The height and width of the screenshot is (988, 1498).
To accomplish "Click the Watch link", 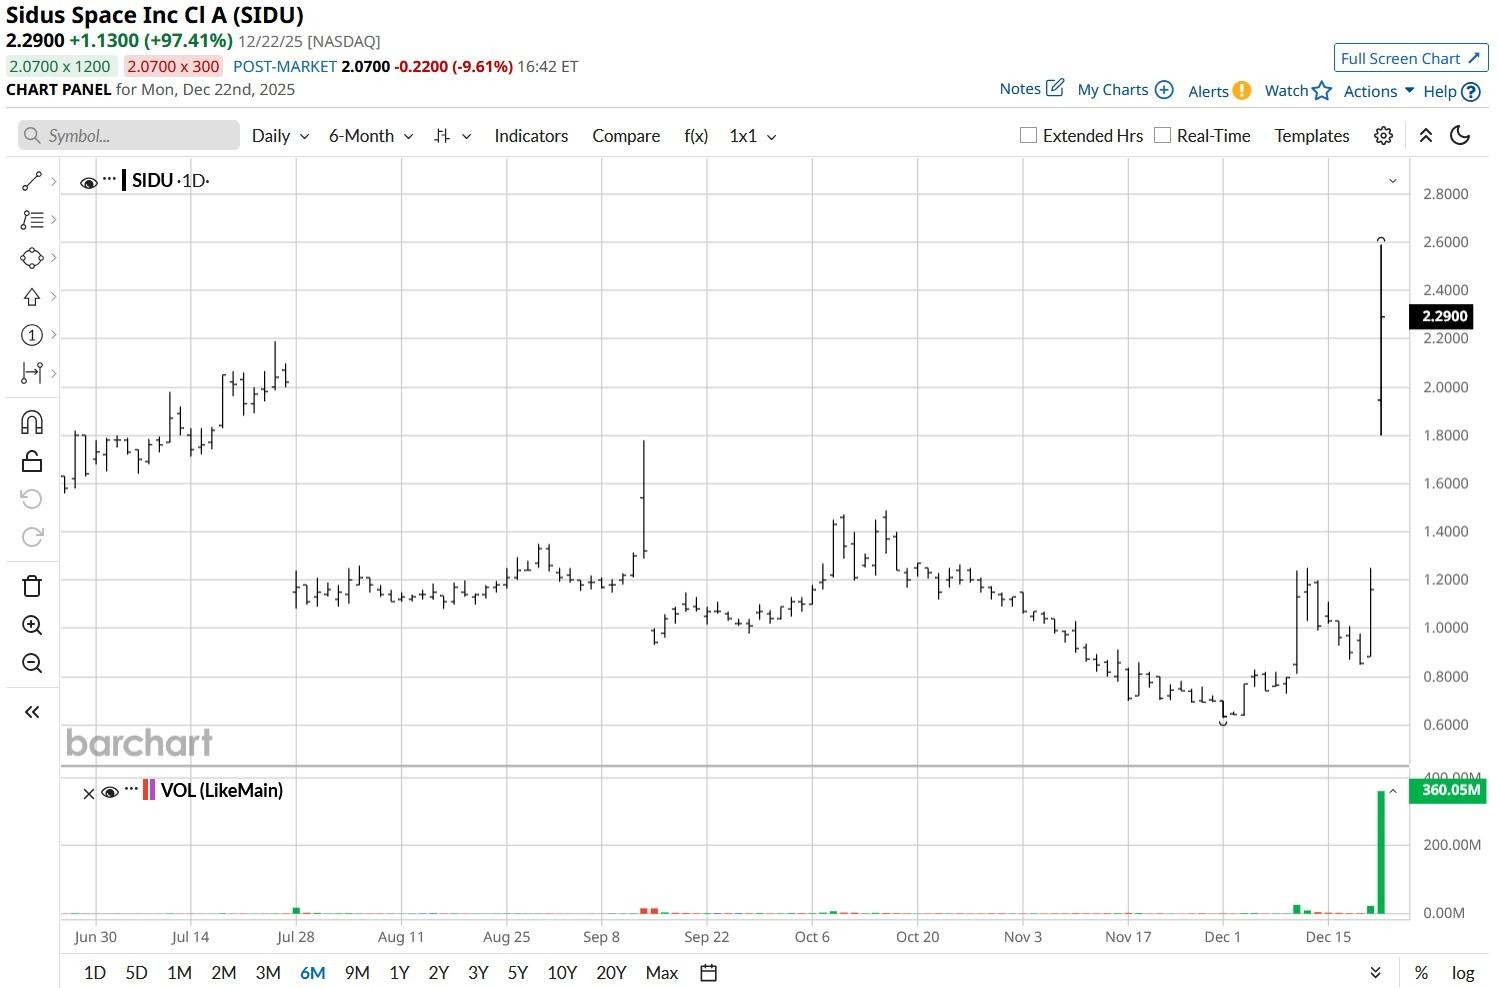I will point(1286,91).
